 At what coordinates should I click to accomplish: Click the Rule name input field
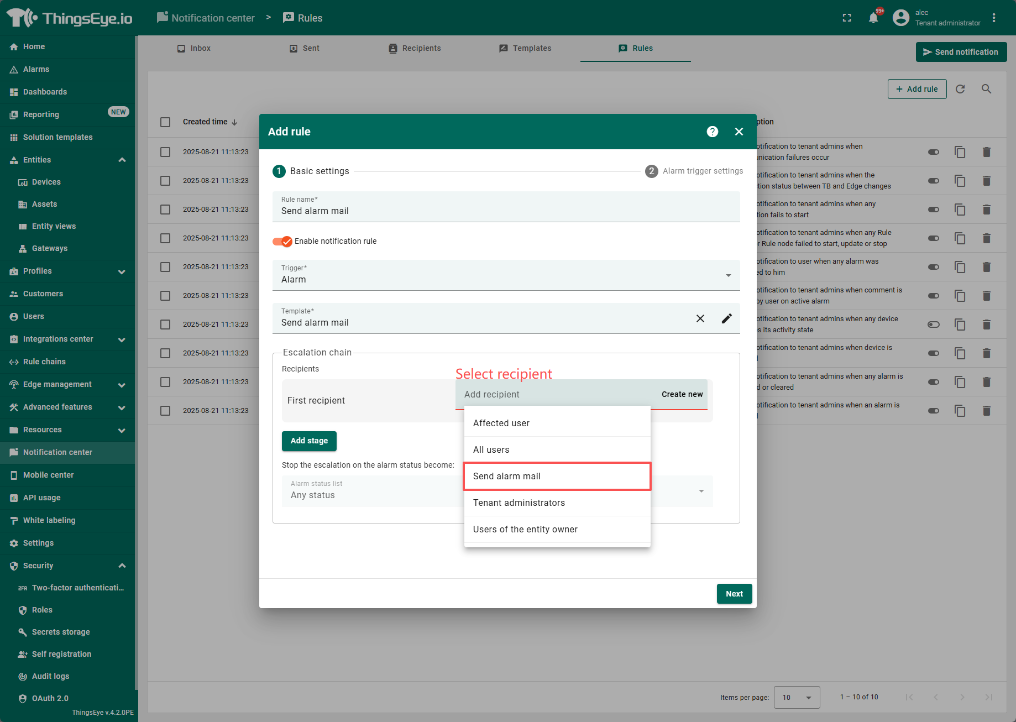click(x=505, y=211)
